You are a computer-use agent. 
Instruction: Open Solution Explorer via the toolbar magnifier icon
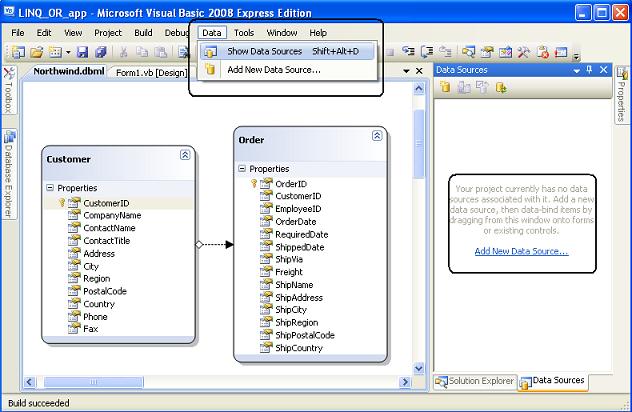pos(468,52)
